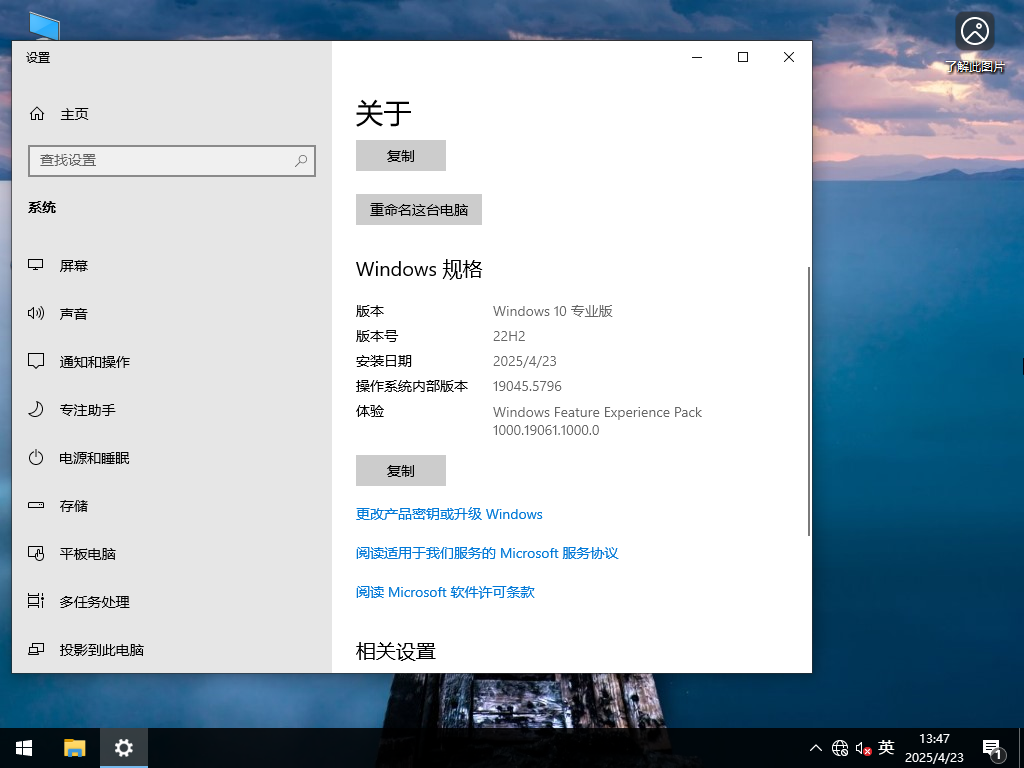This screenshot has width=1024, height=768.
Task: Click 重命名这台电脑 button
Action: click(418, 209)
